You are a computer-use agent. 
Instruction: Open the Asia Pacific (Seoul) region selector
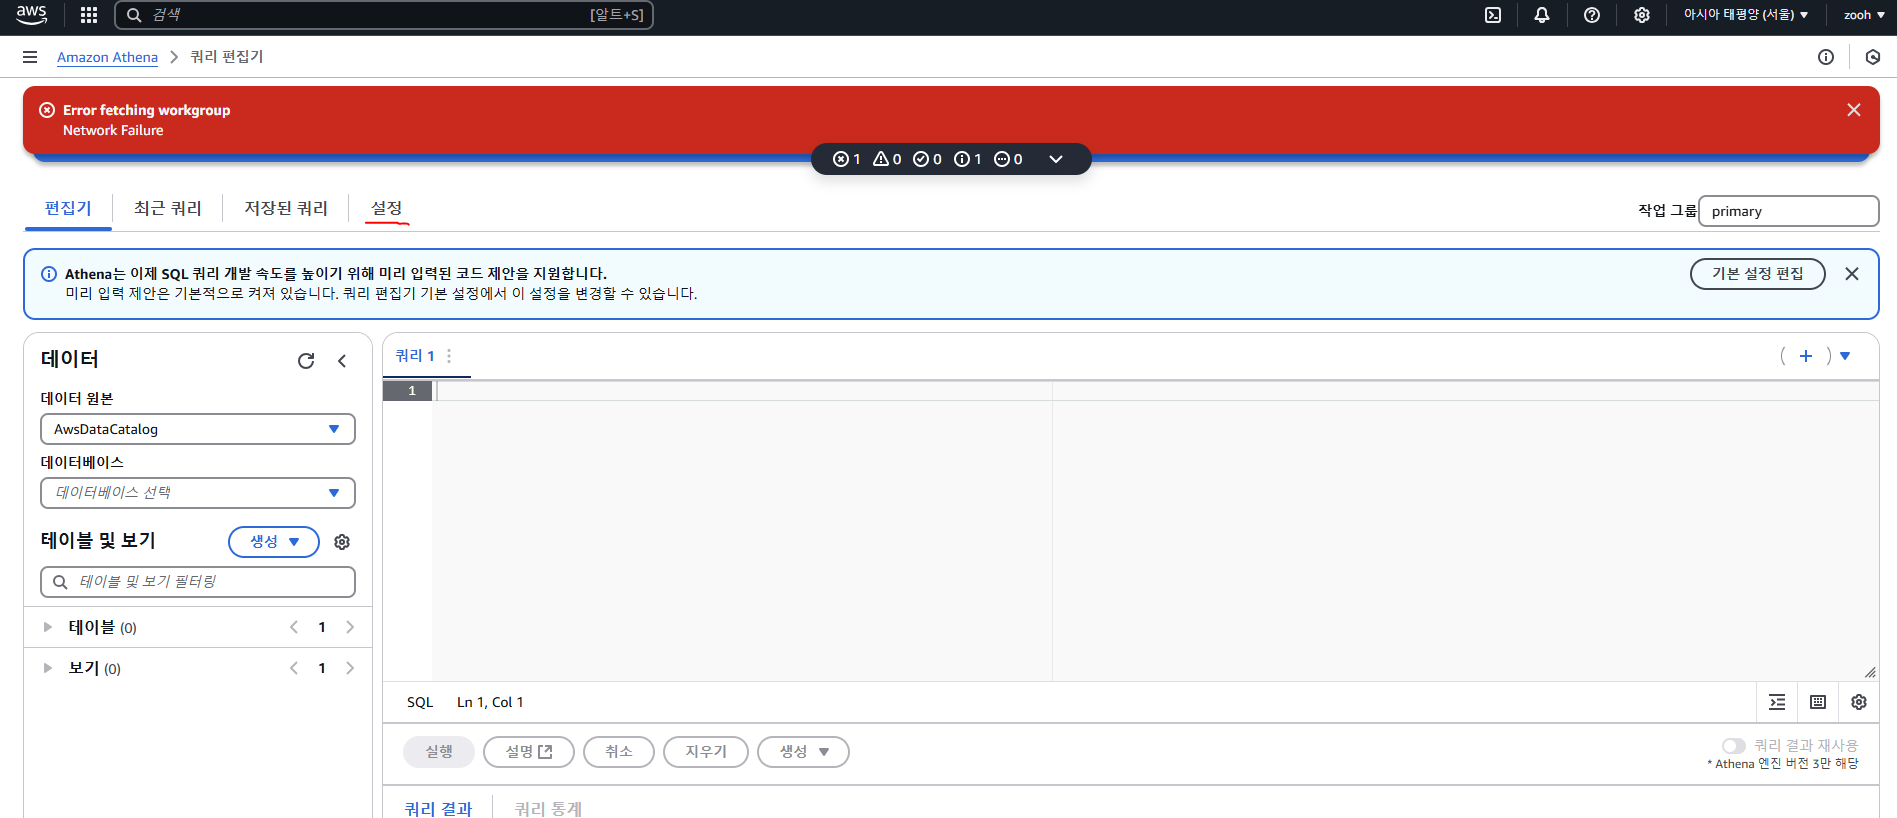pyautogui.click(x=1745, y=15)
